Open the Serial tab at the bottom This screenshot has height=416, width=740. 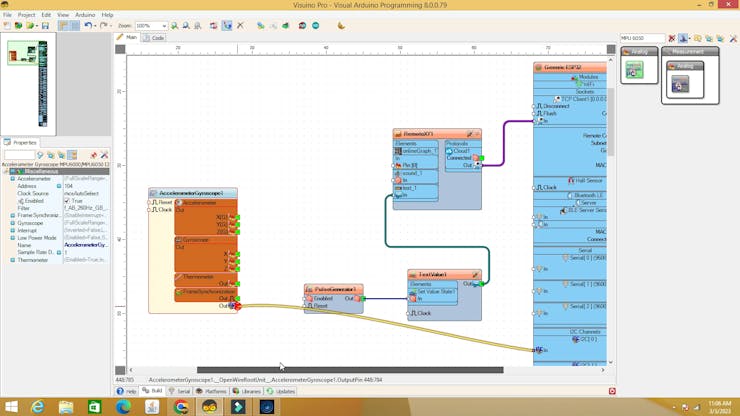[x=180, y=391]
